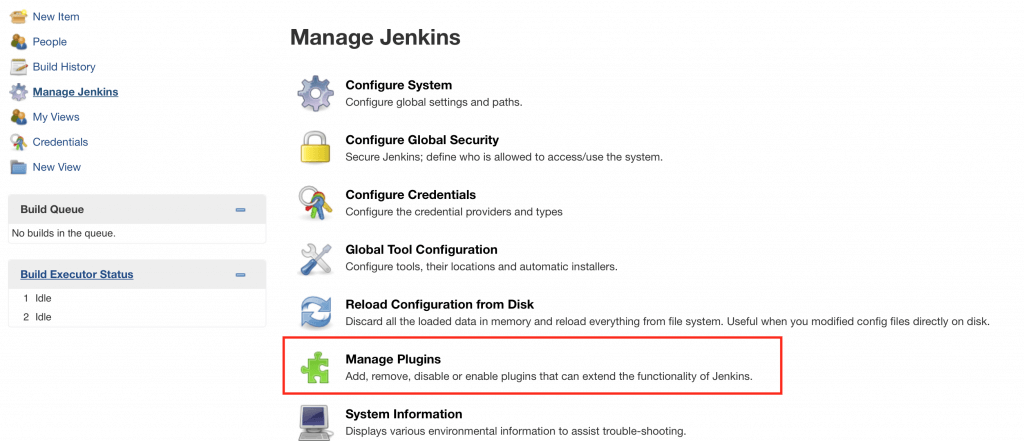Collapse the Build Queue panel
Screen dimensions: 1024x441
coord(240,210)
